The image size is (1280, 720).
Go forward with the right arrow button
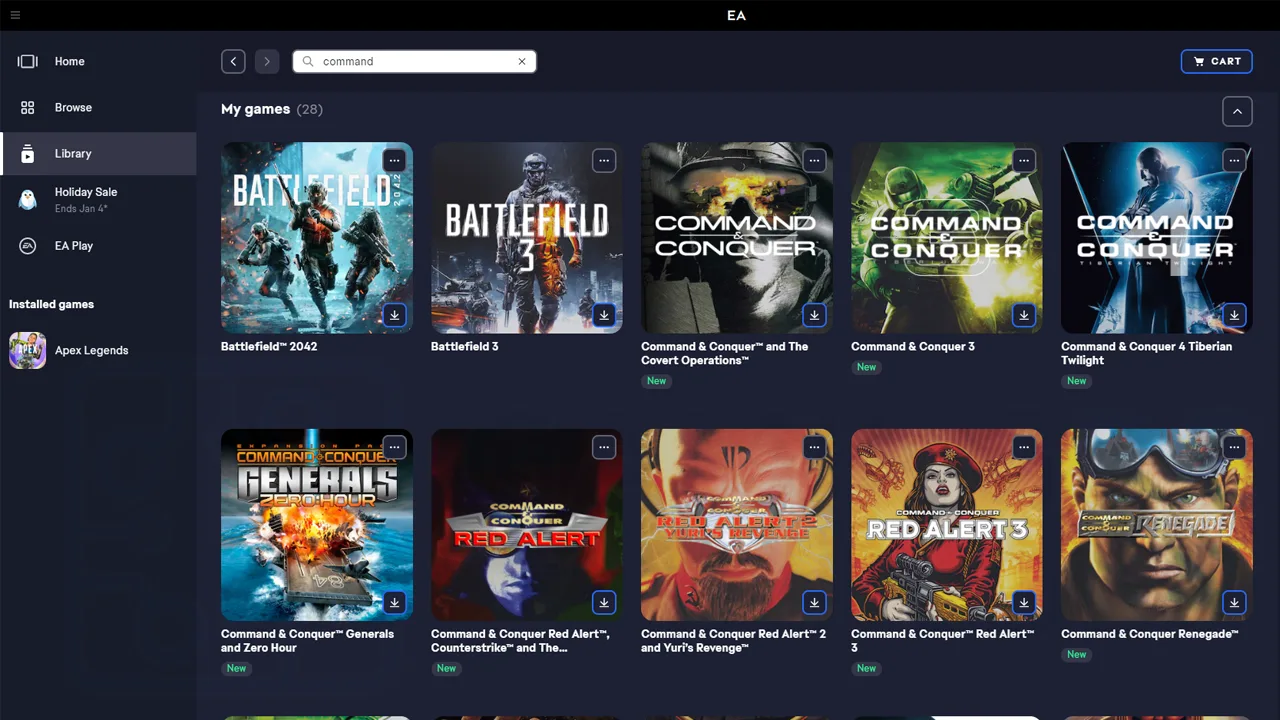(x=267, y=61)
